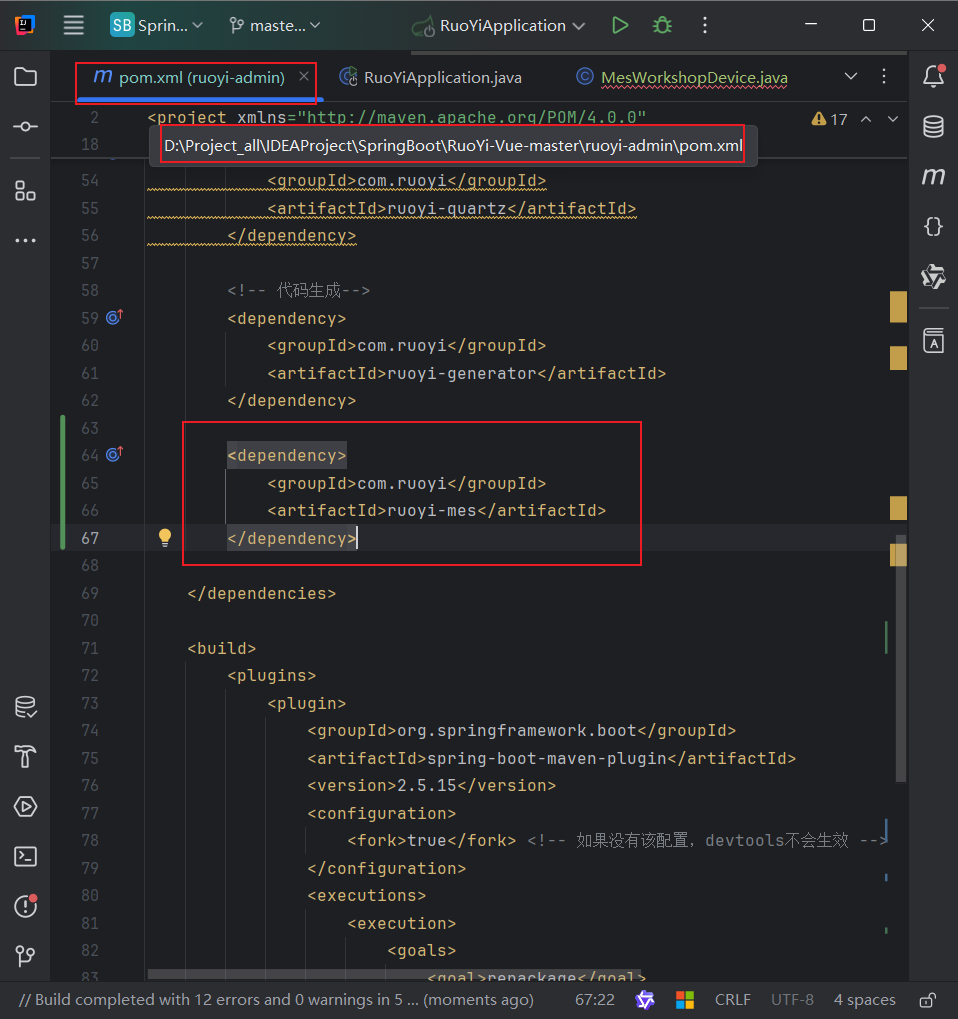Go to previous highlighted problem arrow

coord(866,119)
